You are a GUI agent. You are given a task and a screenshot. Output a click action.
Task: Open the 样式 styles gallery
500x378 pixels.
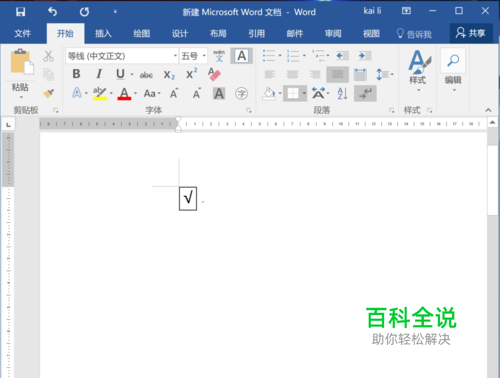(419, 71)
